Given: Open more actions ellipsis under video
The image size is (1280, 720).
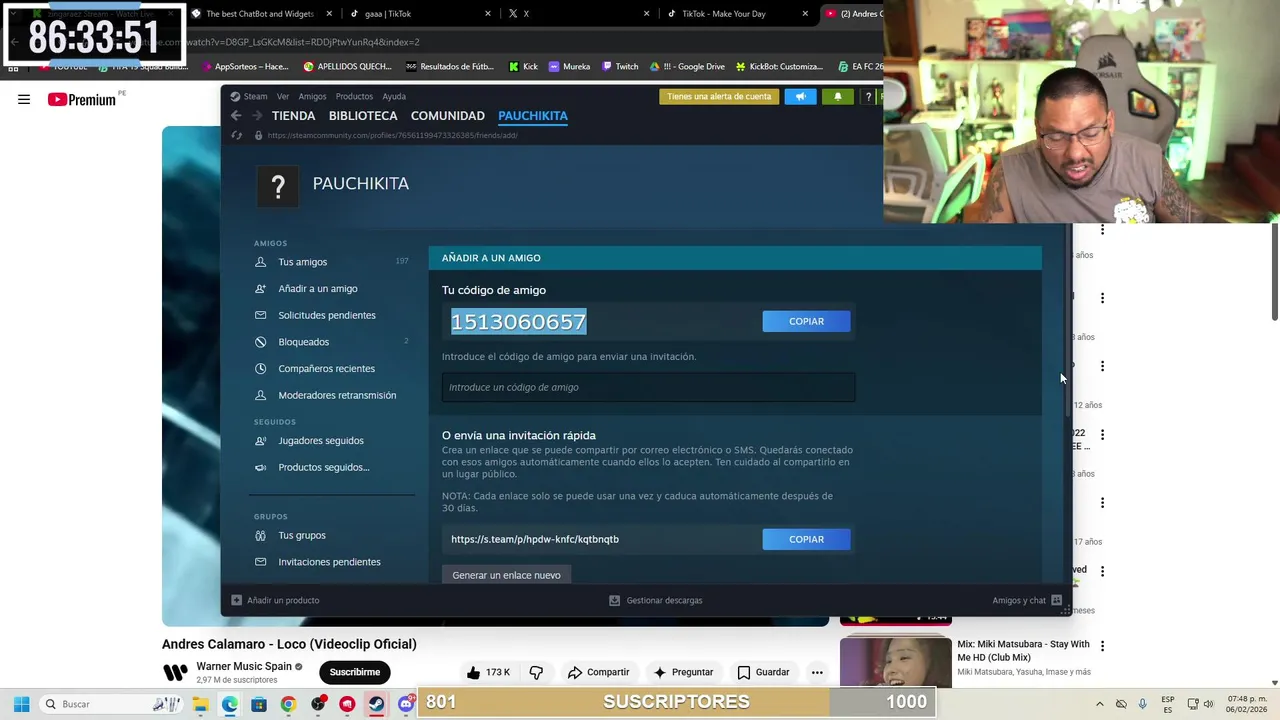Looking at the screenshot, I should pos(817,672).
